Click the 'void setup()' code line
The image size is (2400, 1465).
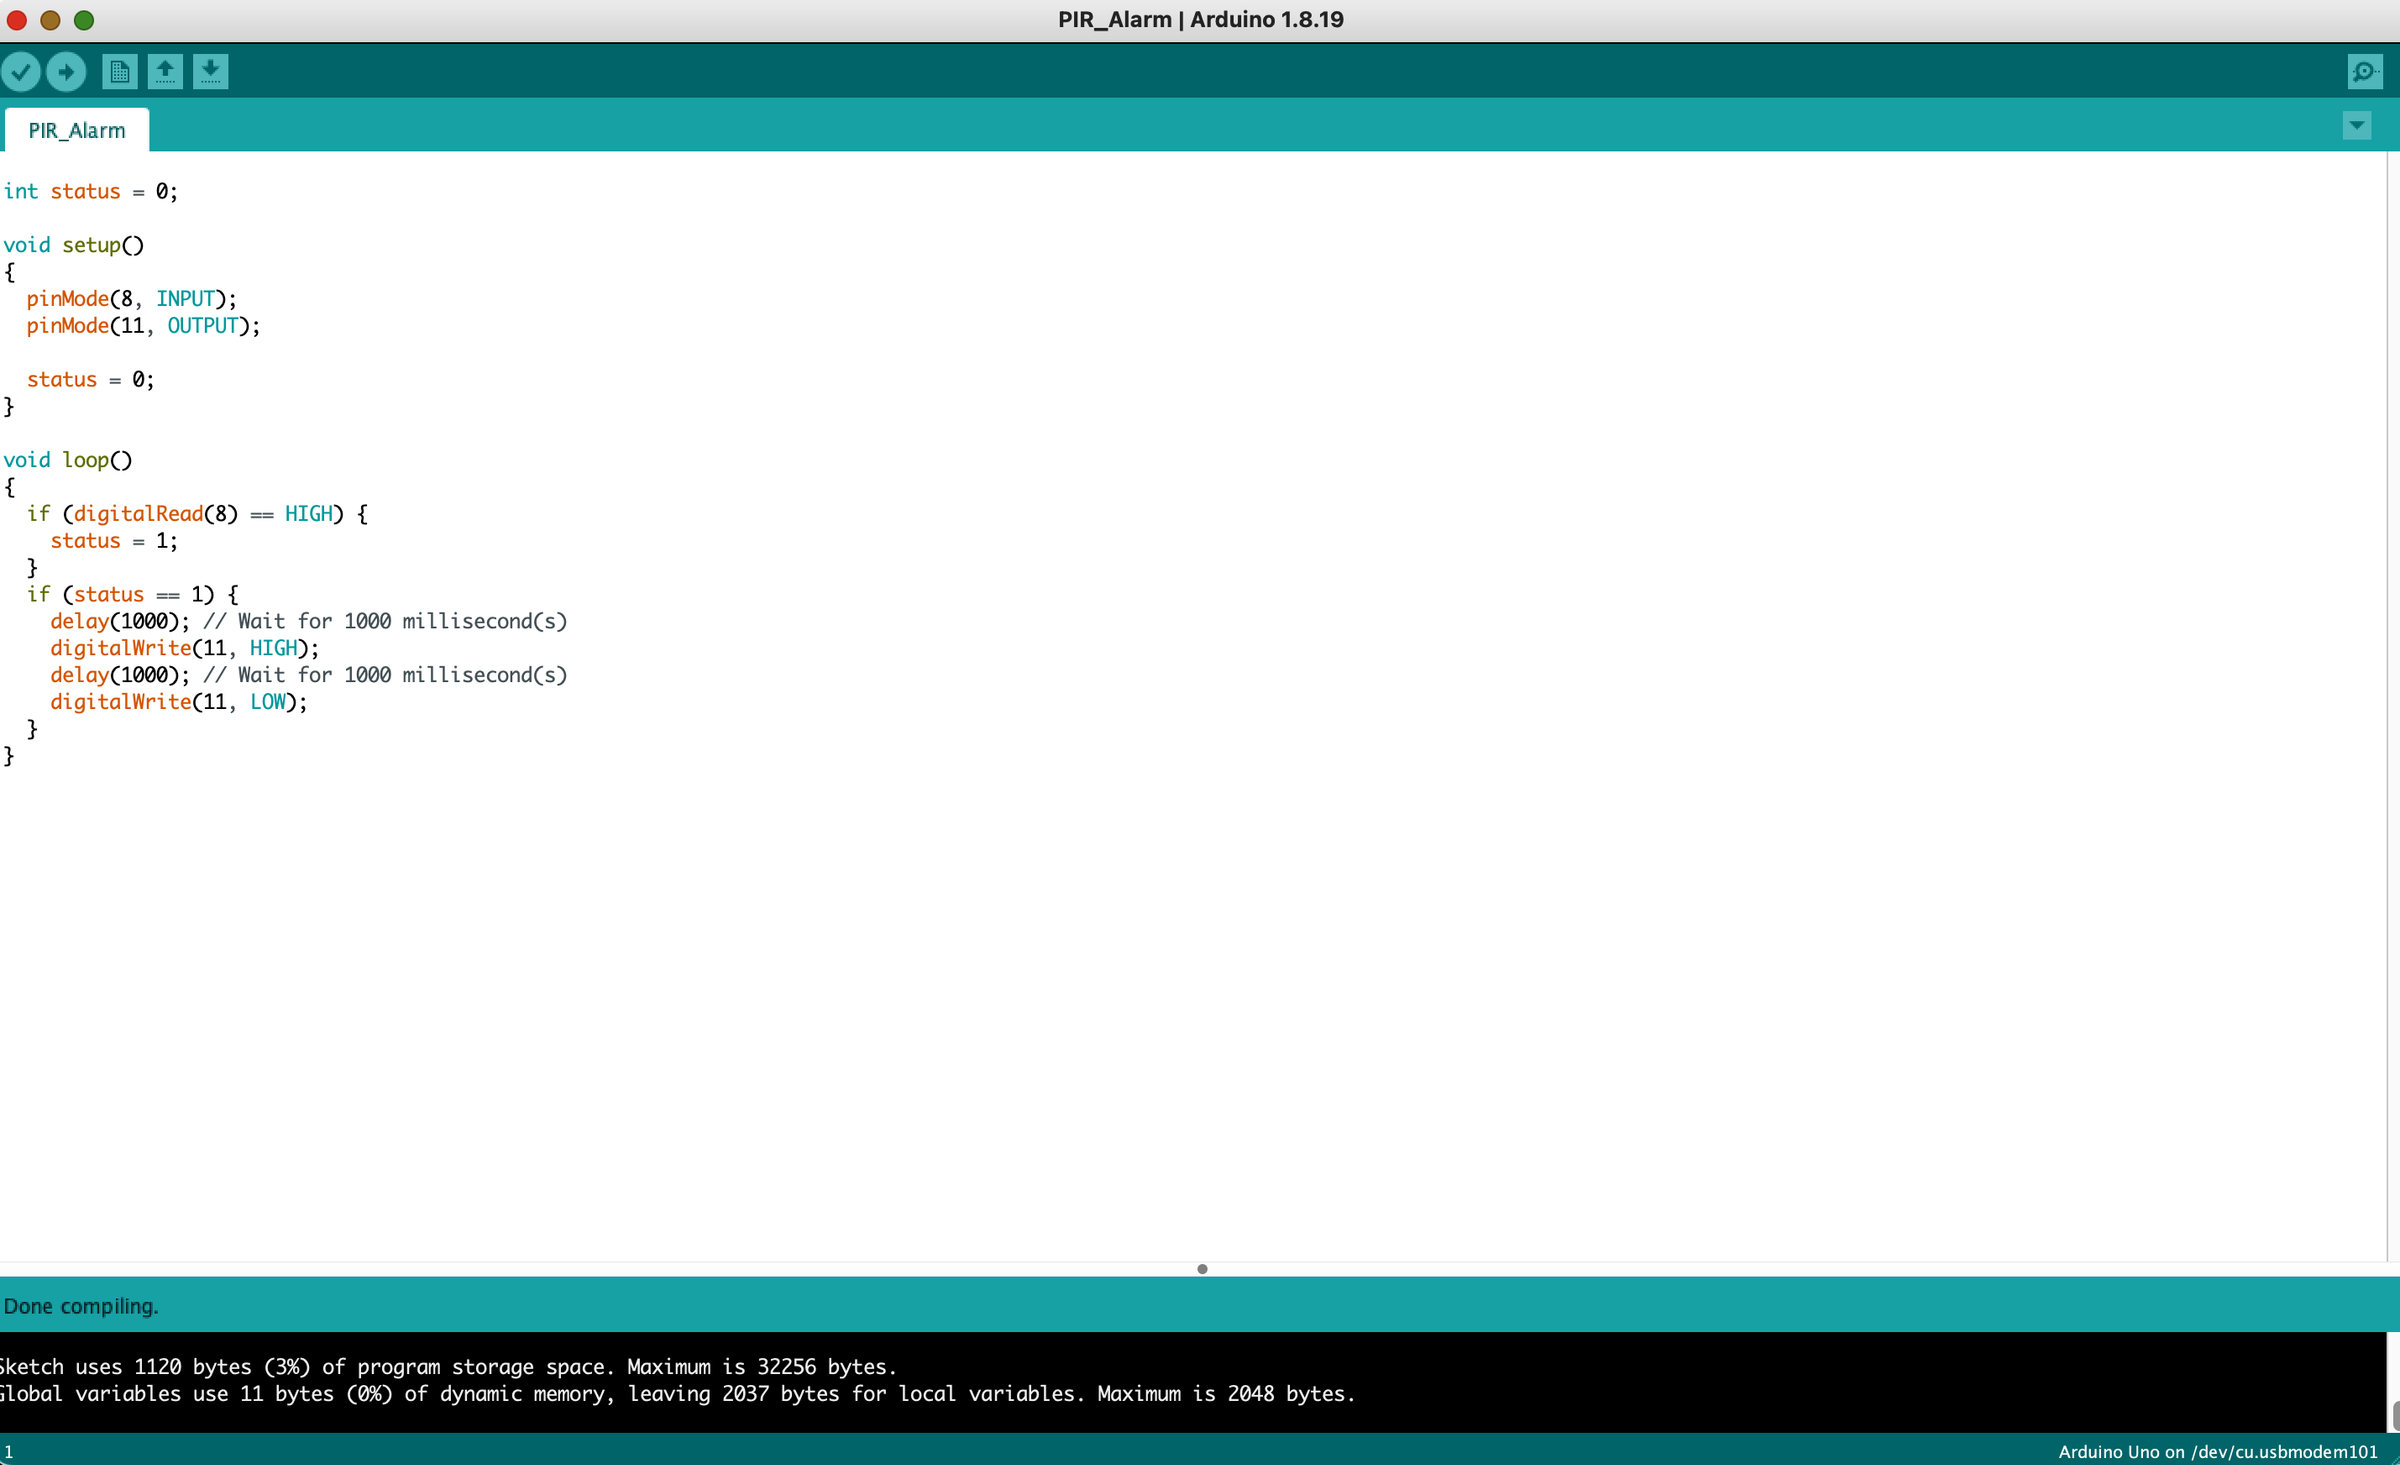pos(74,245)
